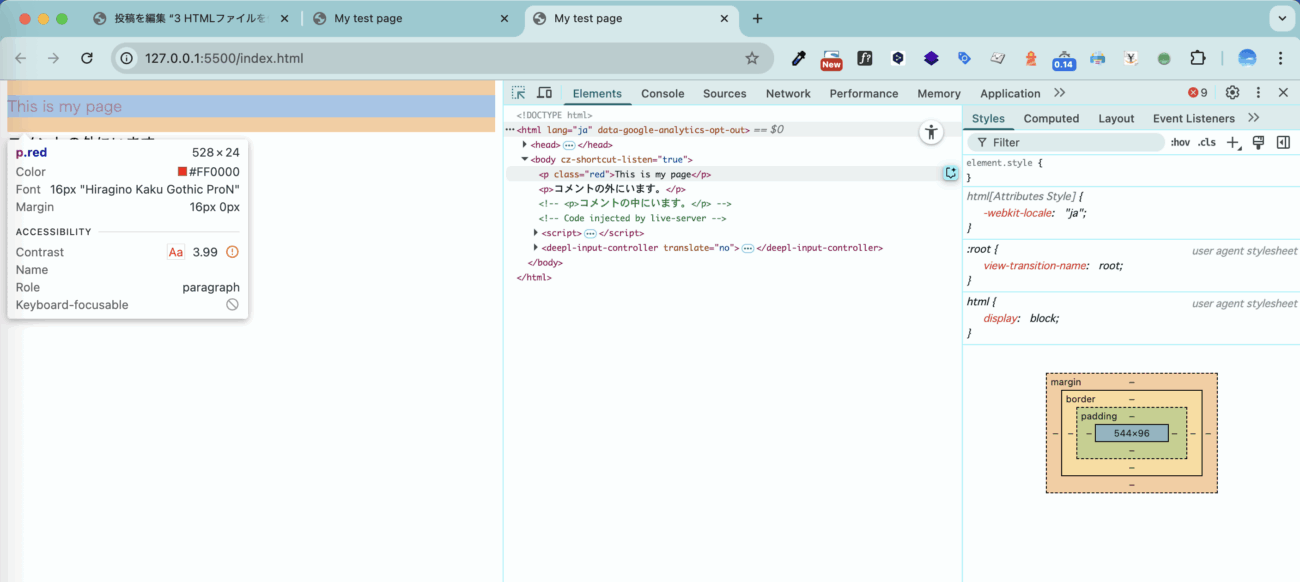Bookmark this page with the star

[752, 58]
